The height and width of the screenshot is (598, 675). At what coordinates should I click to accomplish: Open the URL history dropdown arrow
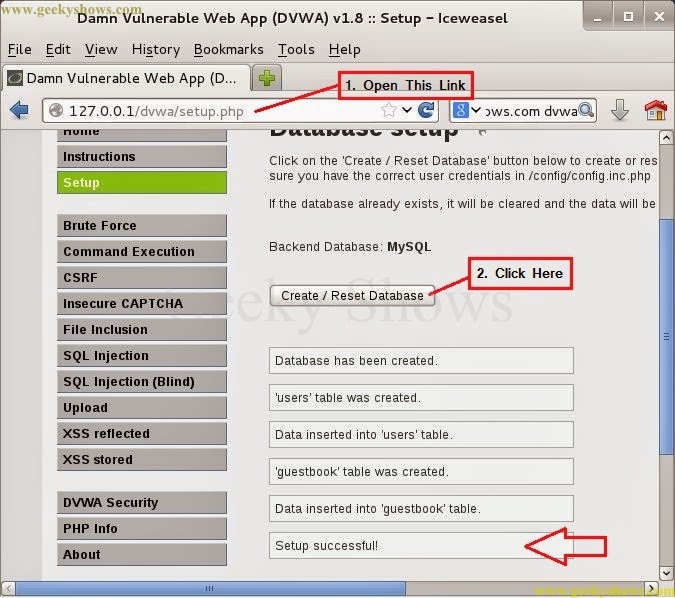tap(407, 111)
